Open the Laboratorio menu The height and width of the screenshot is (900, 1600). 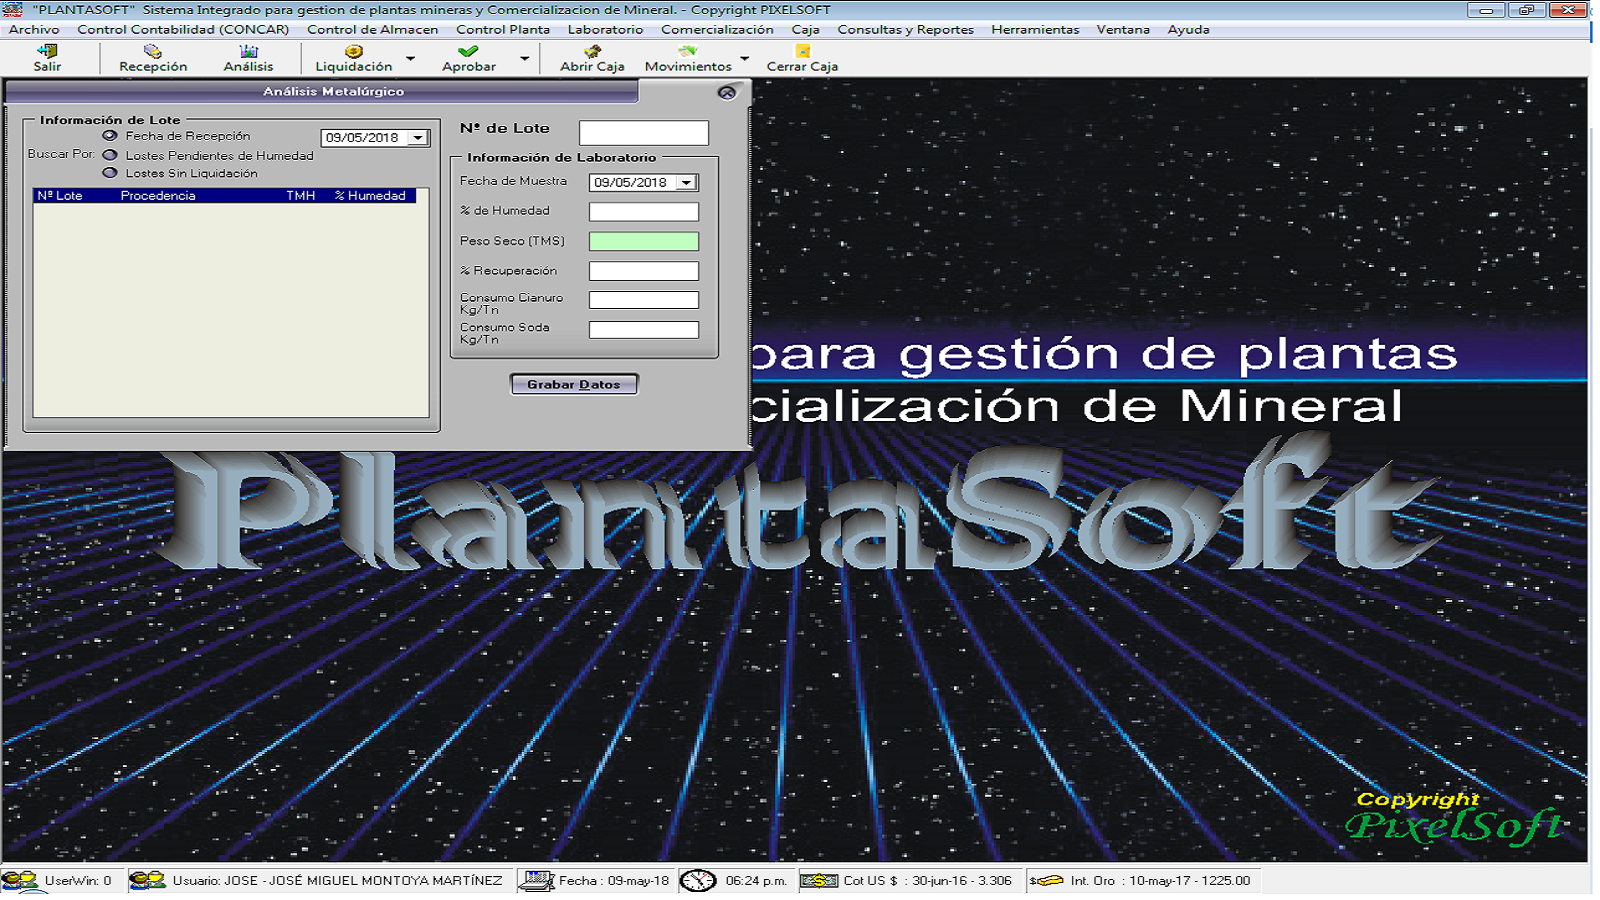tap(605, 30)
